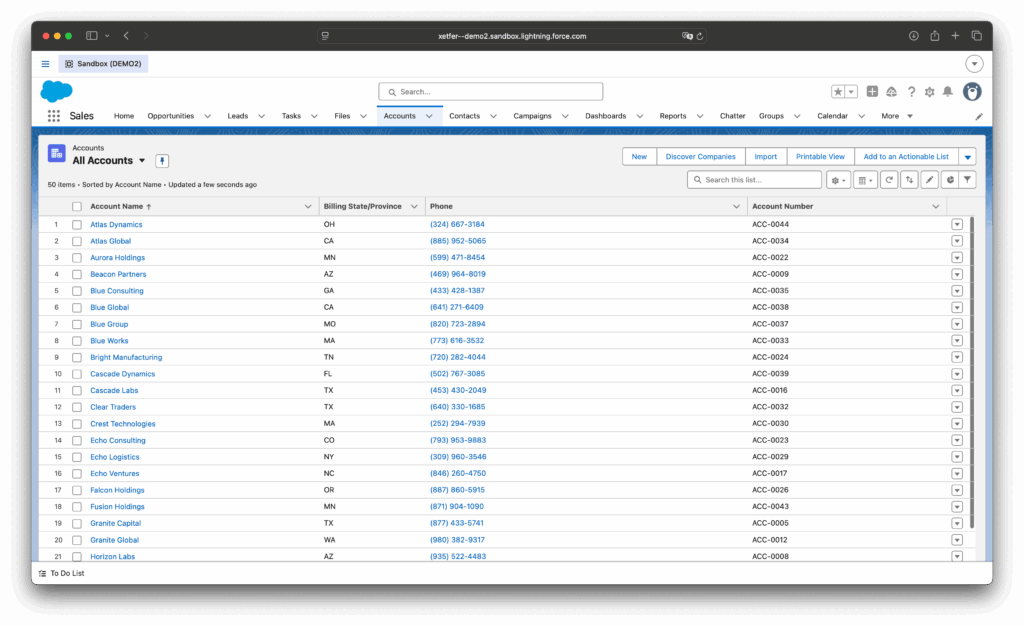The image size is (1024, 626).
Task: Click the Accounts object icon
Action: tap(57, 153)
